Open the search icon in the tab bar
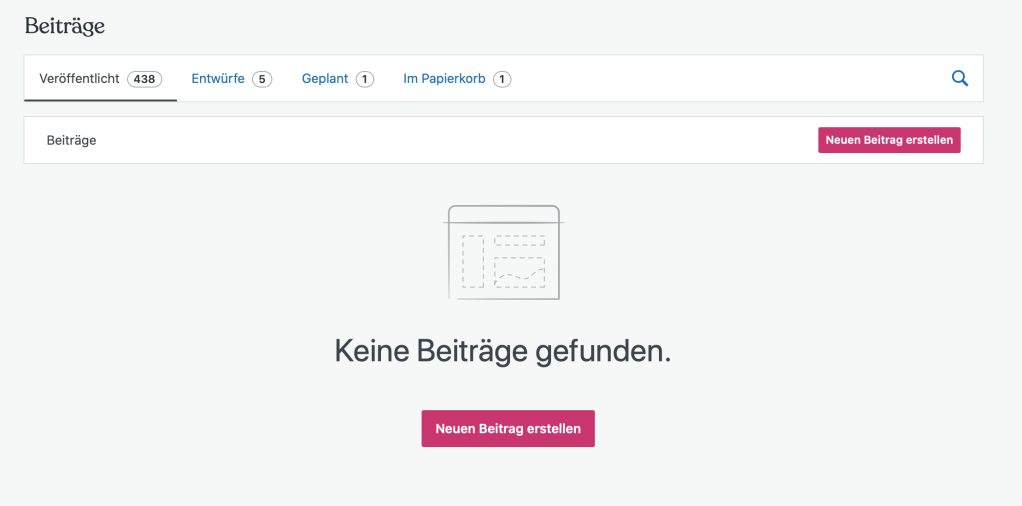This screenshot has width=1022, height=506. tap(959, 79)
